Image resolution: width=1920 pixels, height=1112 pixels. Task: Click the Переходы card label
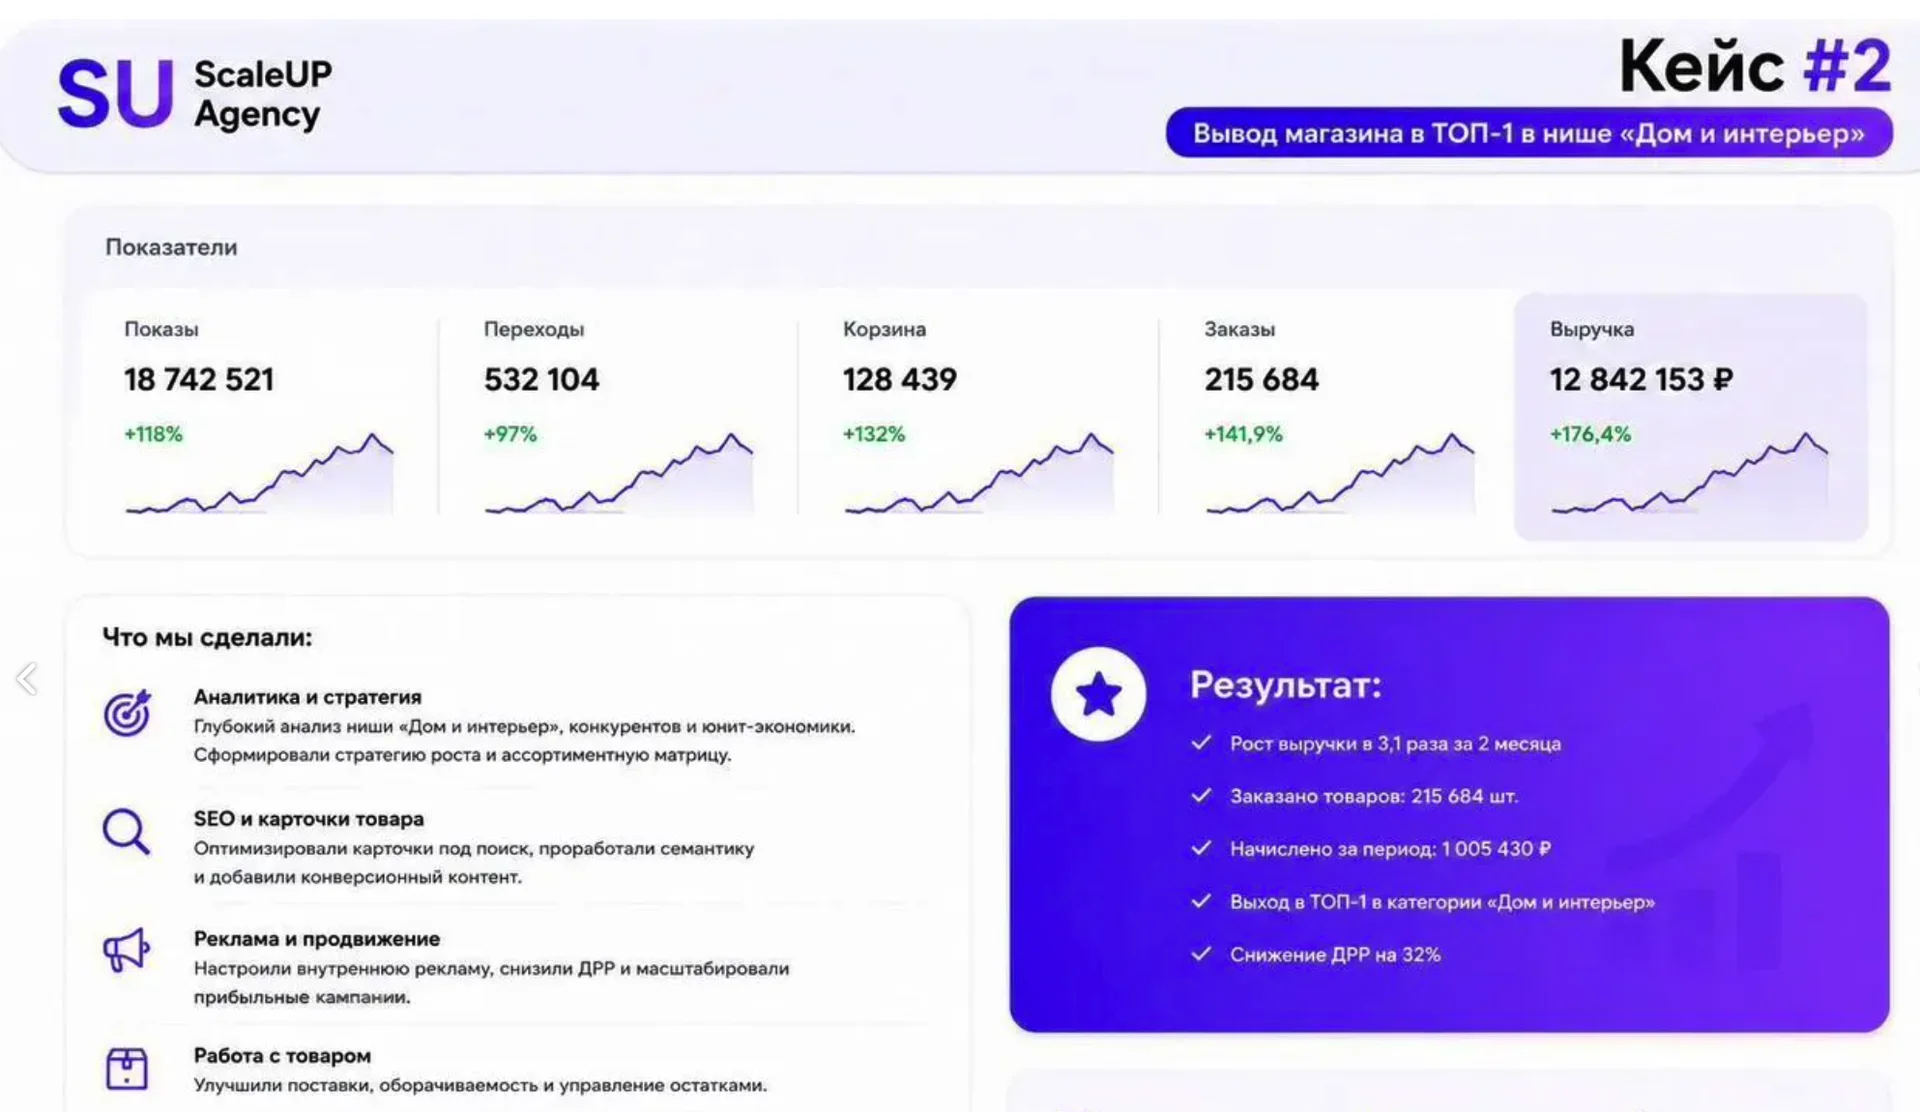(x=534, y=329)
